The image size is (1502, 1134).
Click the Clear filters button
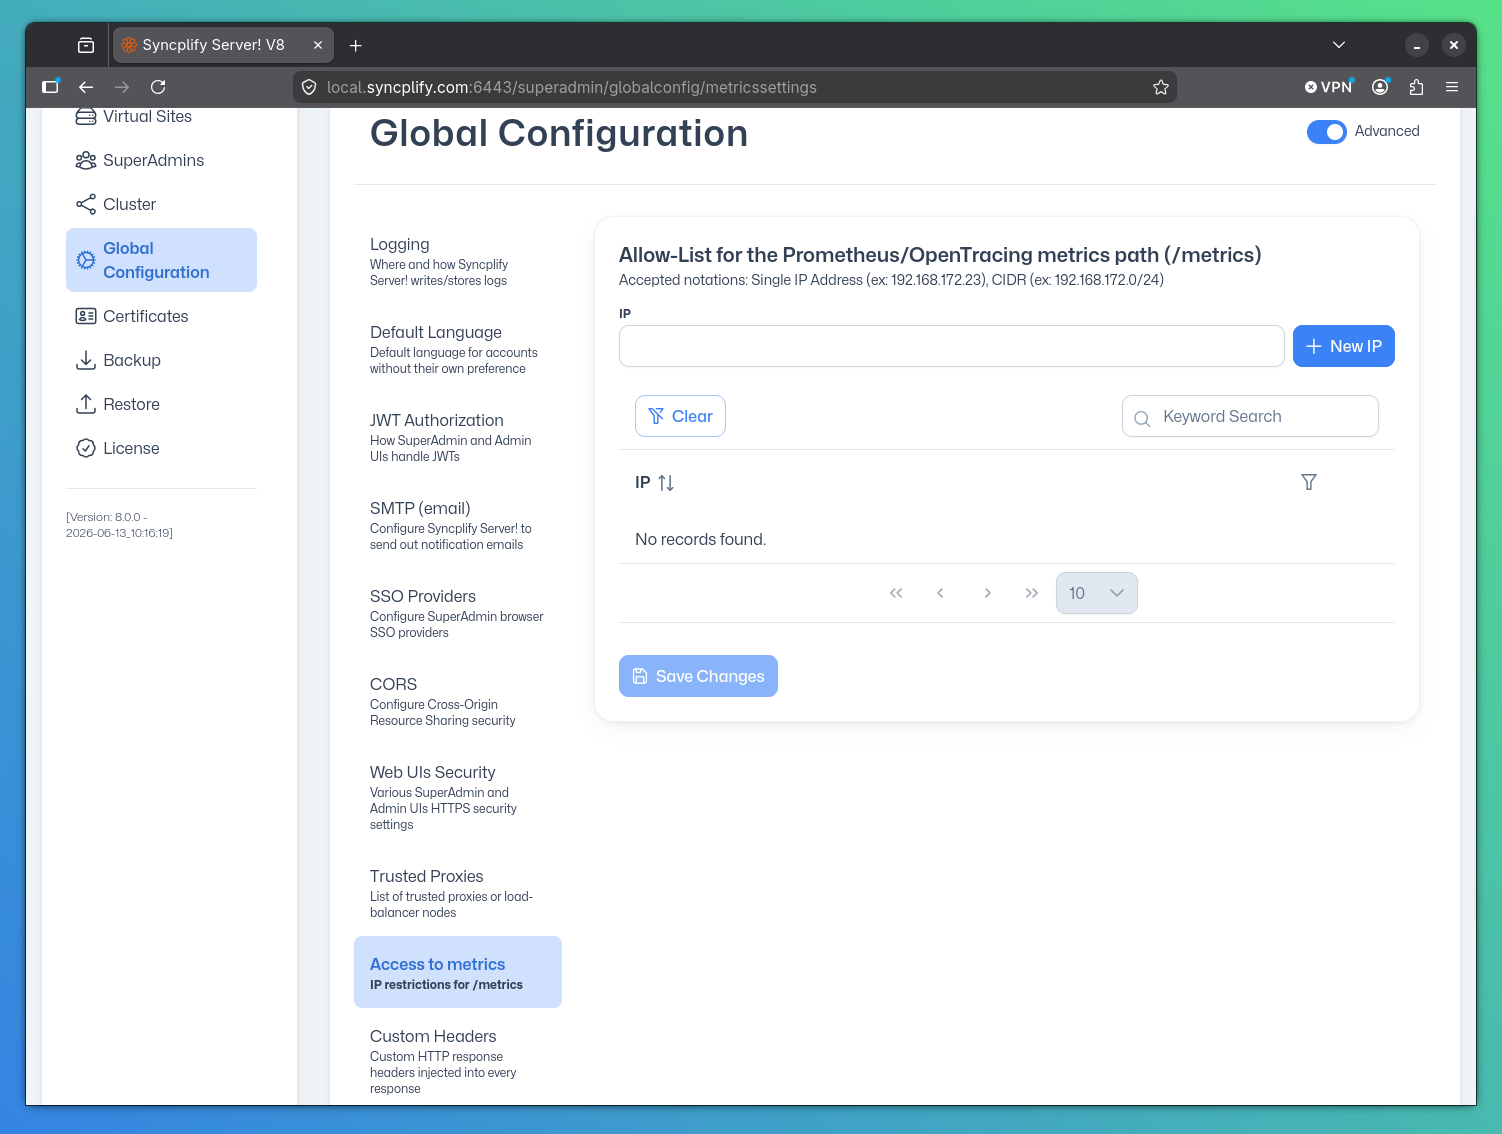[x=680, y=416]
